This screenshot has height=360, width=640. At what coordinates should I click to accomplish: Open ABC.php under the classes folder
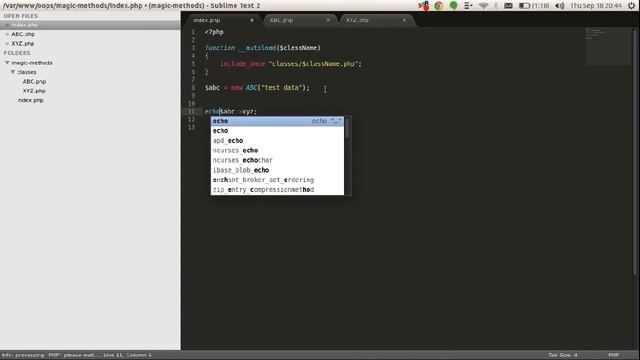click(x=34, y=82)
